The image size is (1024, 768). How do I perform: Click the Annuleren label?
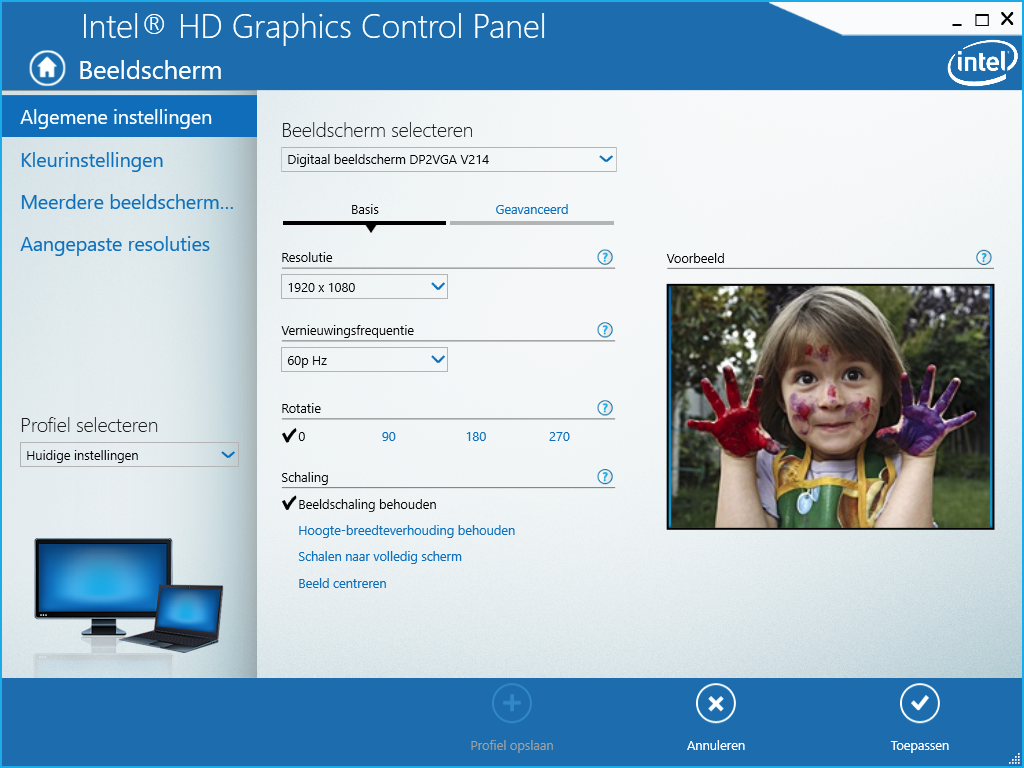(716, 746)
